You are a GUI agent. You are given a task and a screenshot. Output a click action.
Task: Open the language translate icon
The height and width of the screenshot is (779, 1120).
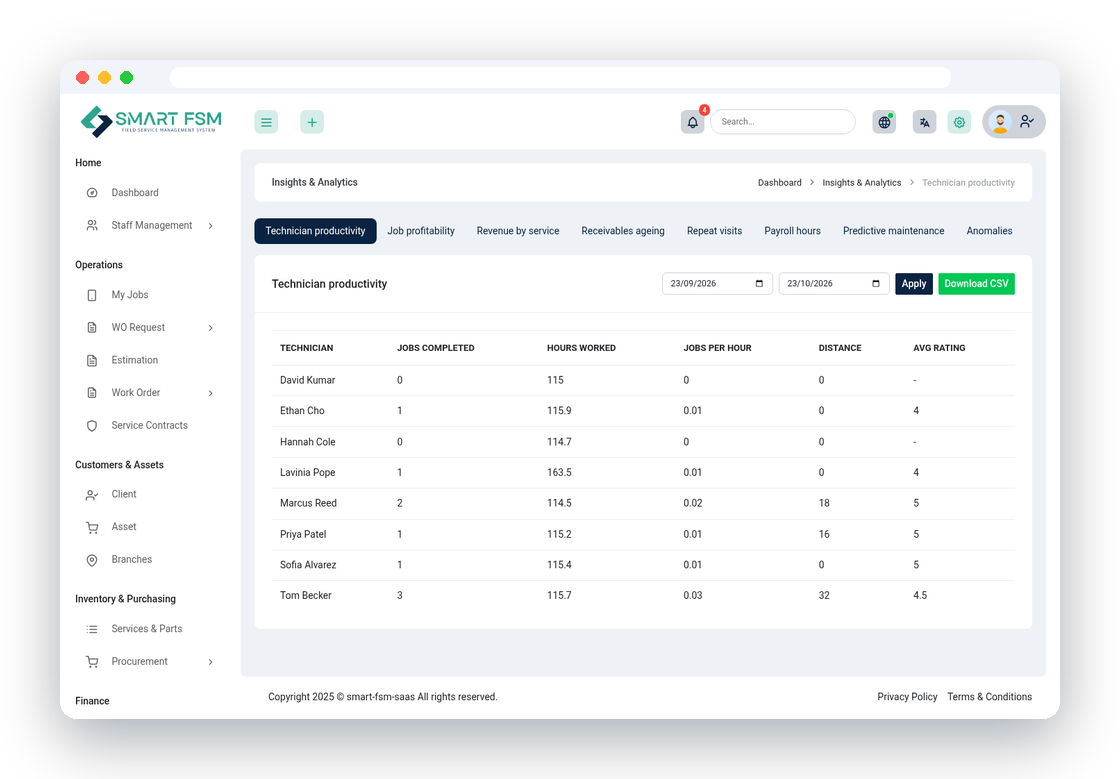click(924, 122)
